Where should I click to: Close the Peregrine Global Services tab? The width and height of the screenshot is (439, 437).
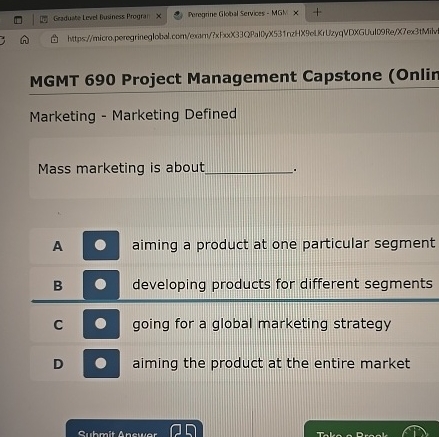[296, 13]
